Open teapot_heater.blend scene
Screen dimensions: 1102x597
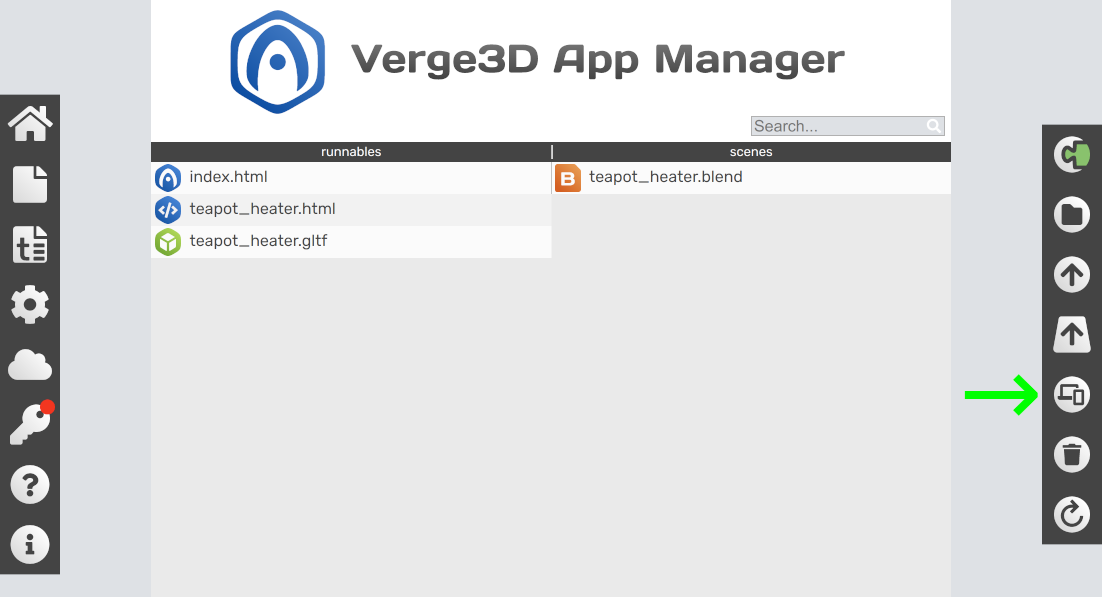[x=666, y=177]
